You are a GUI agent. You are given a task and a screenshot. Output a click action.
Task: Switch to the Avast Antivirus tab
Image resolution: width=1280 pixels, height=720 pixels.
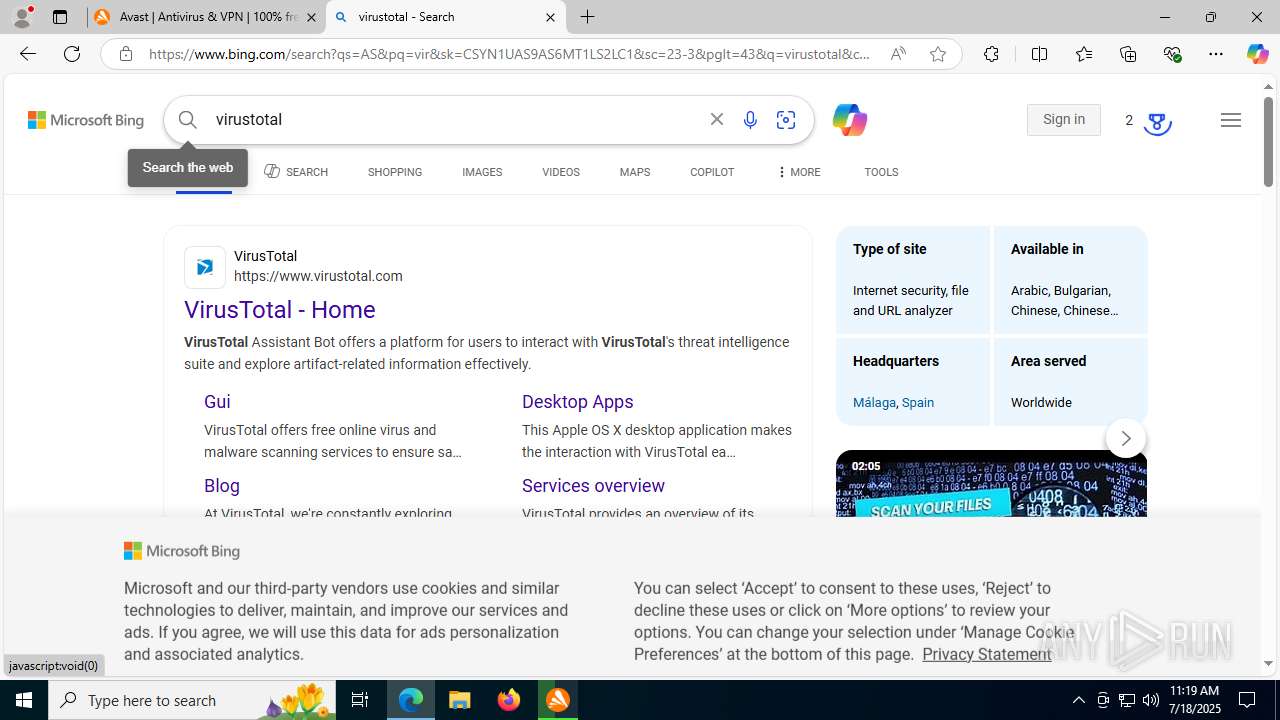pos(205,17)
